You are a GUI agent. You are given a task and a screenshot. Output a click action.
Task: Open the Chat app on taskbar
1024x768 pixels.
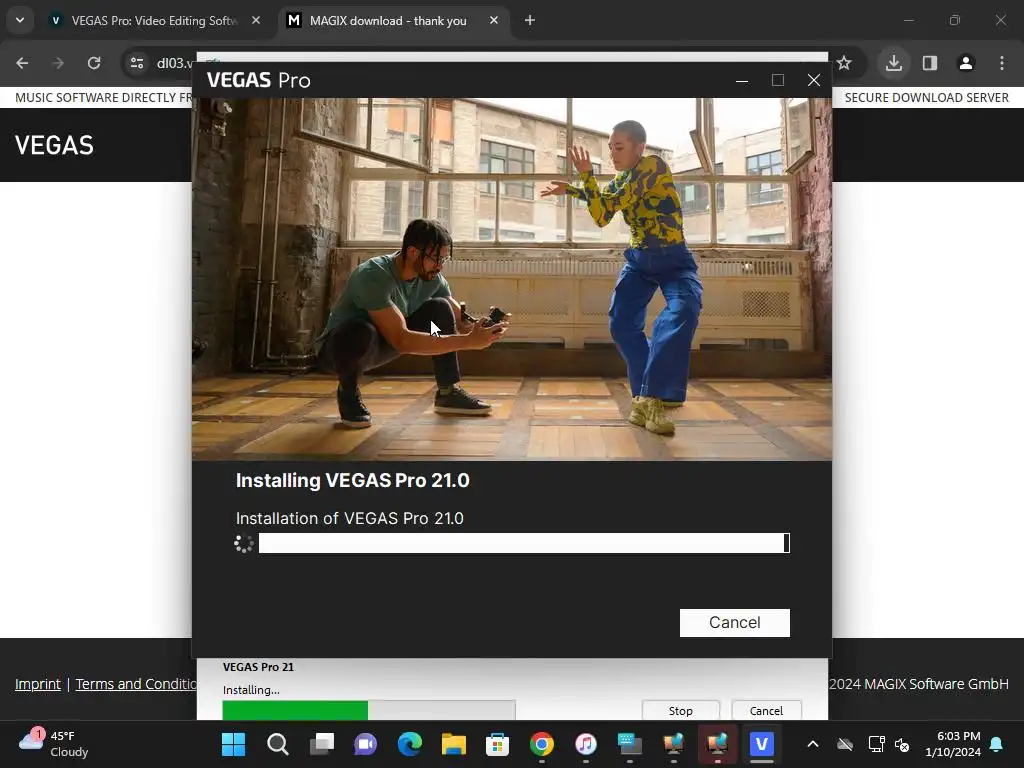(365, 744)
